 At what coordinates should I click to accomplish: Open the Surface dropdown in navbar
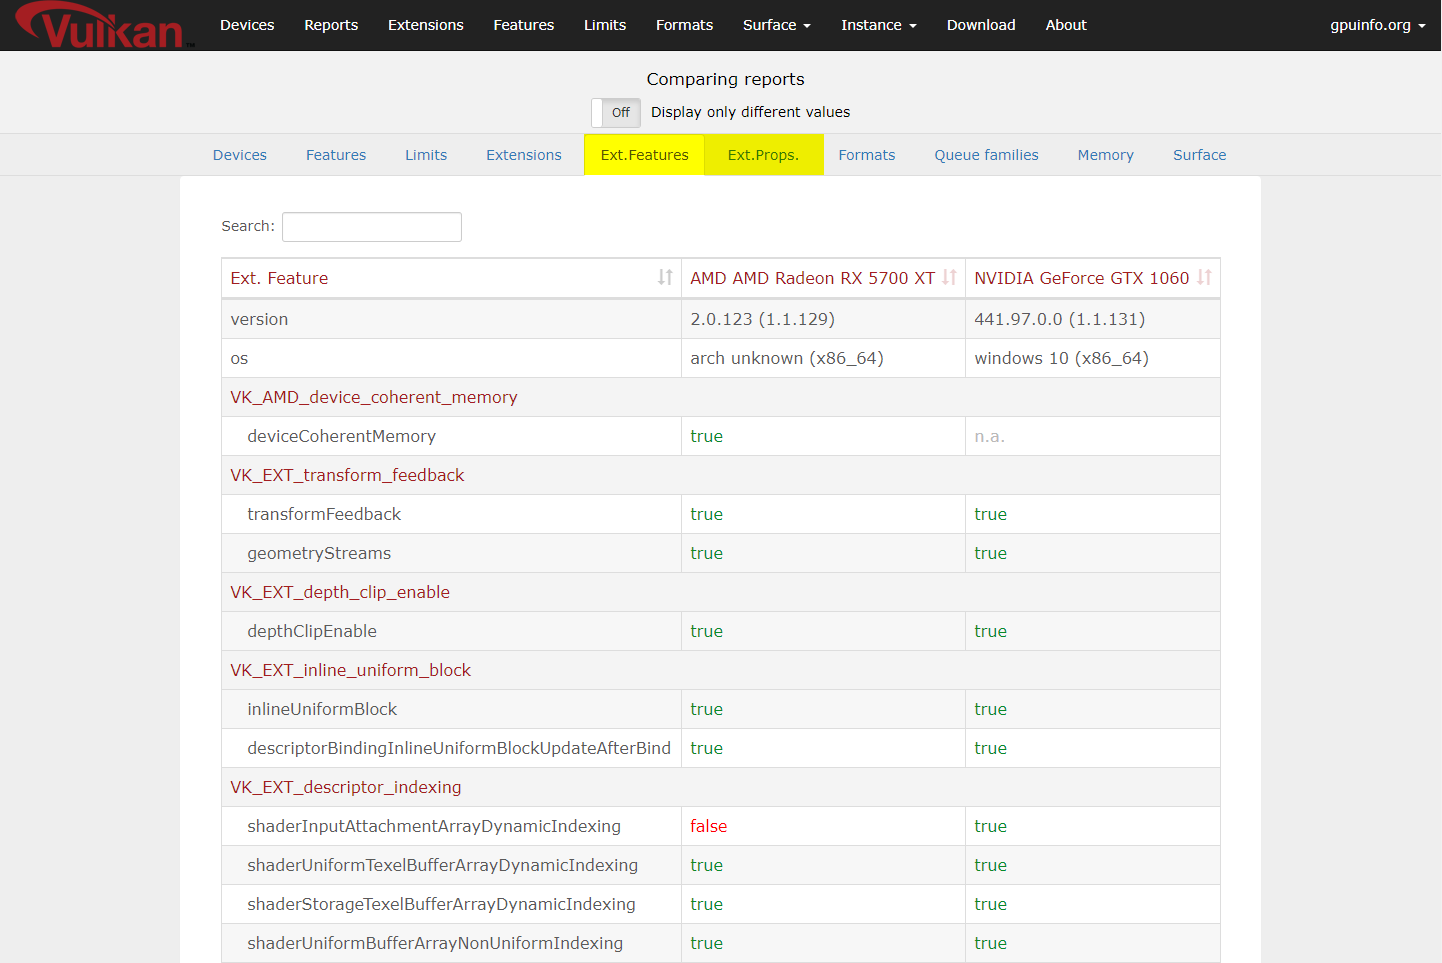(776, 25)
